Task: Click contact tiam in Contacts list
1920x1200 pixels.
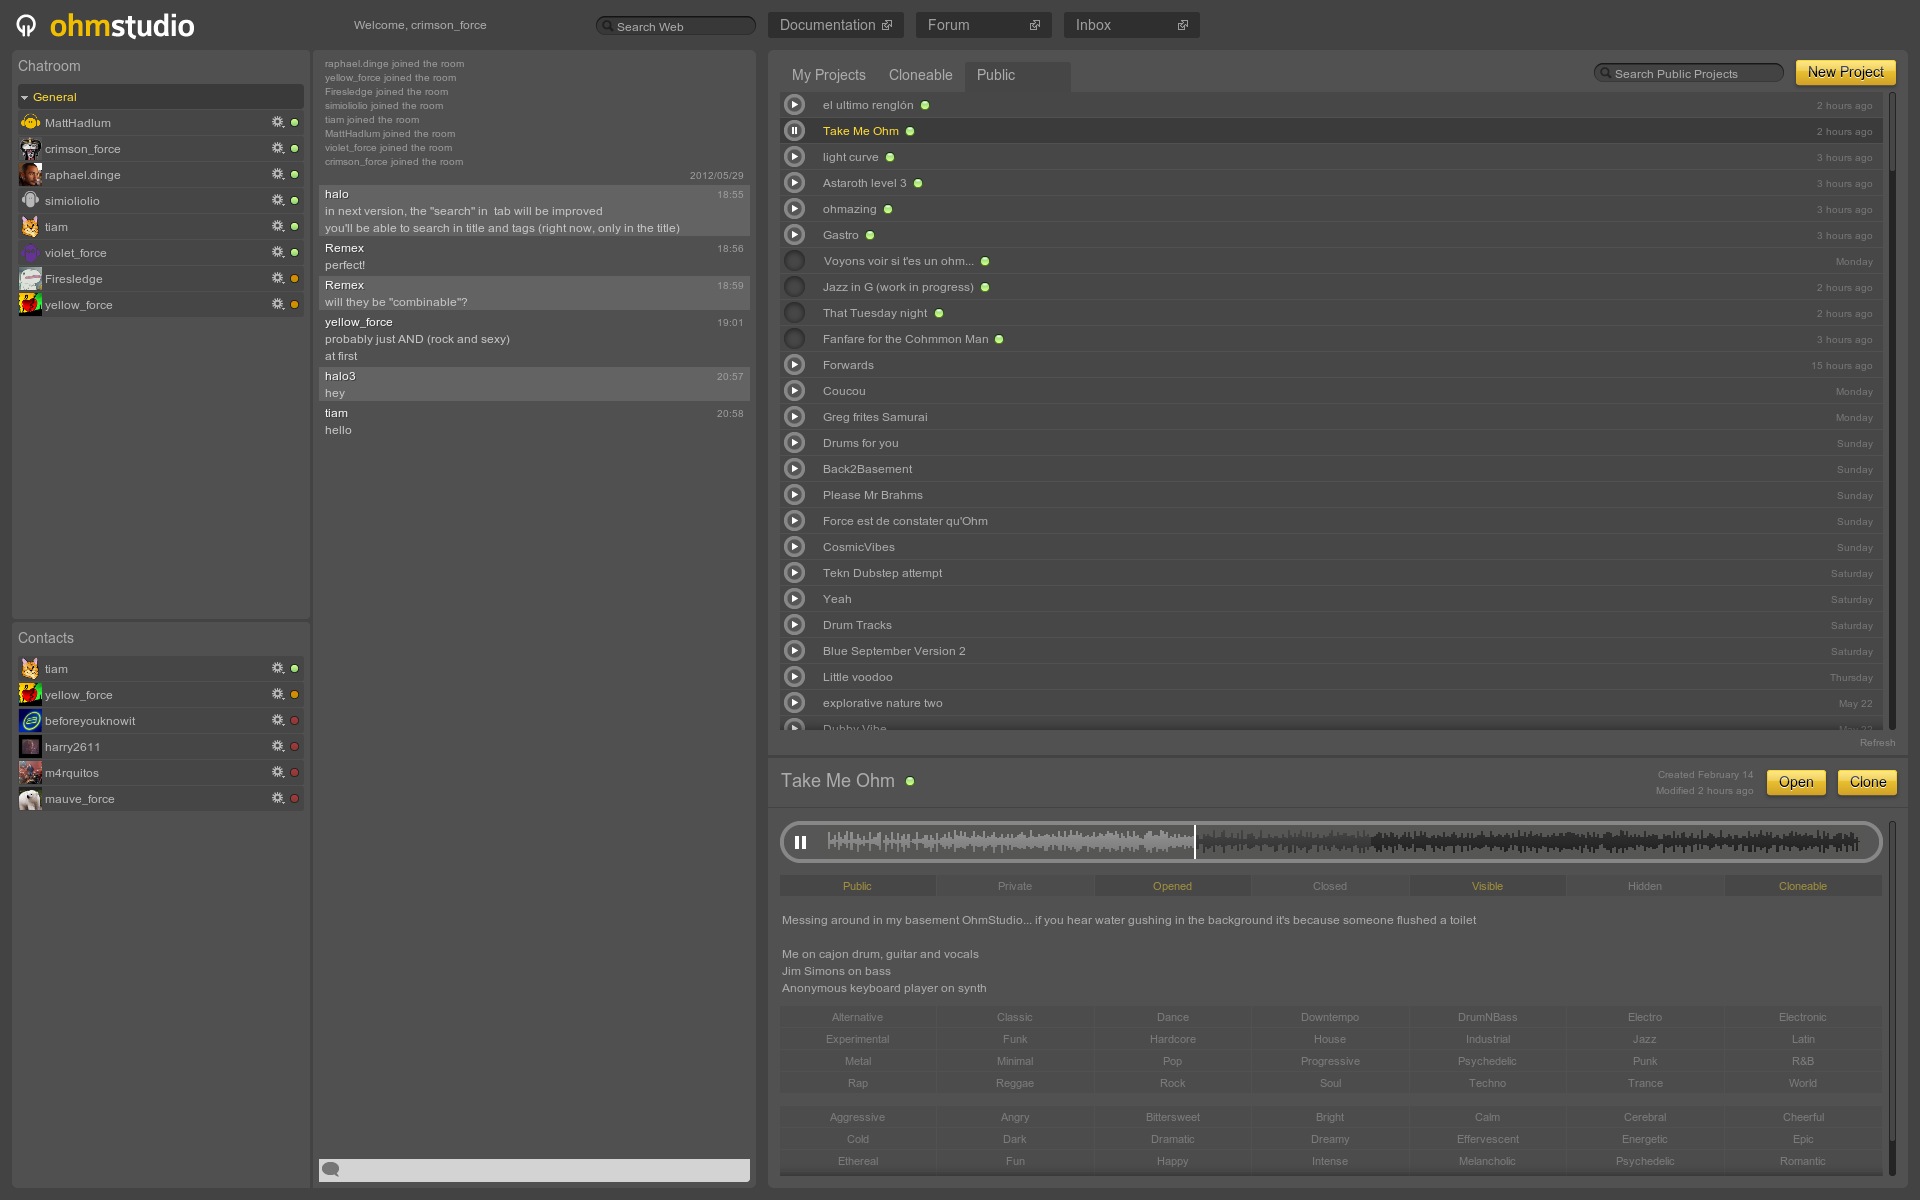Action: click(x=160, y=669)
